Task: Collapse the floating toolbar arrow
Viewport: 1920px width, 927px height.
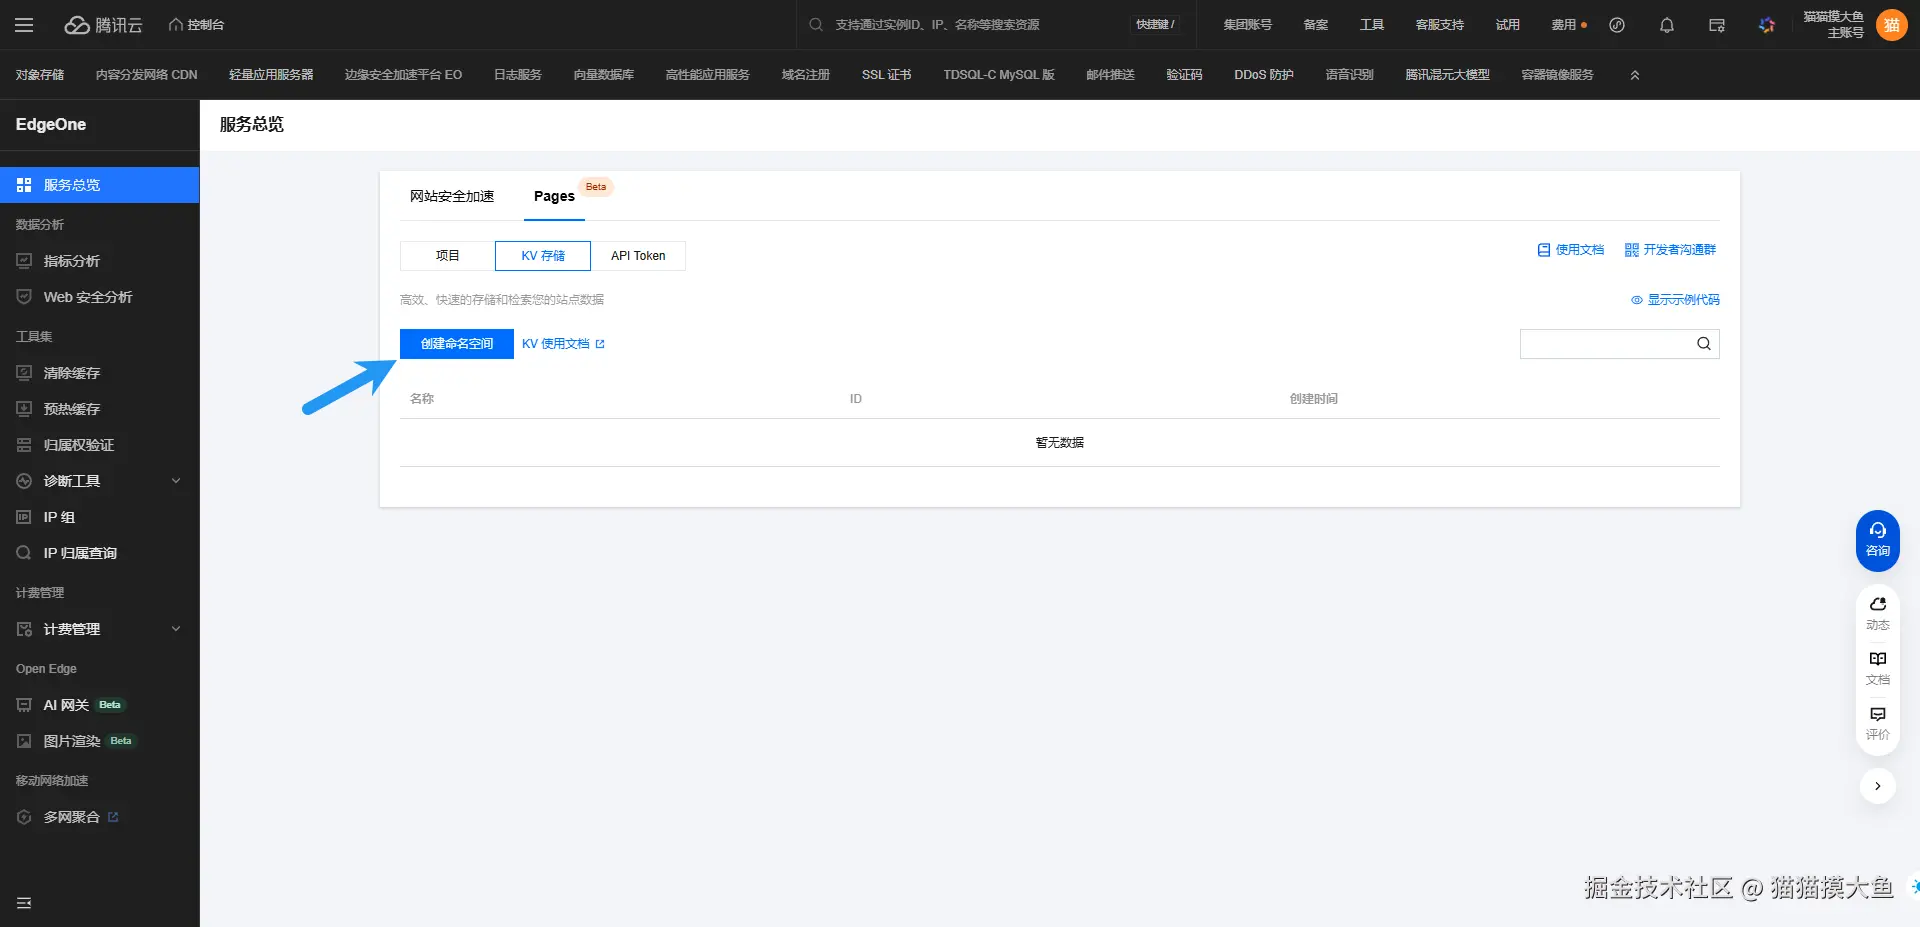Action: point(1877,786)
